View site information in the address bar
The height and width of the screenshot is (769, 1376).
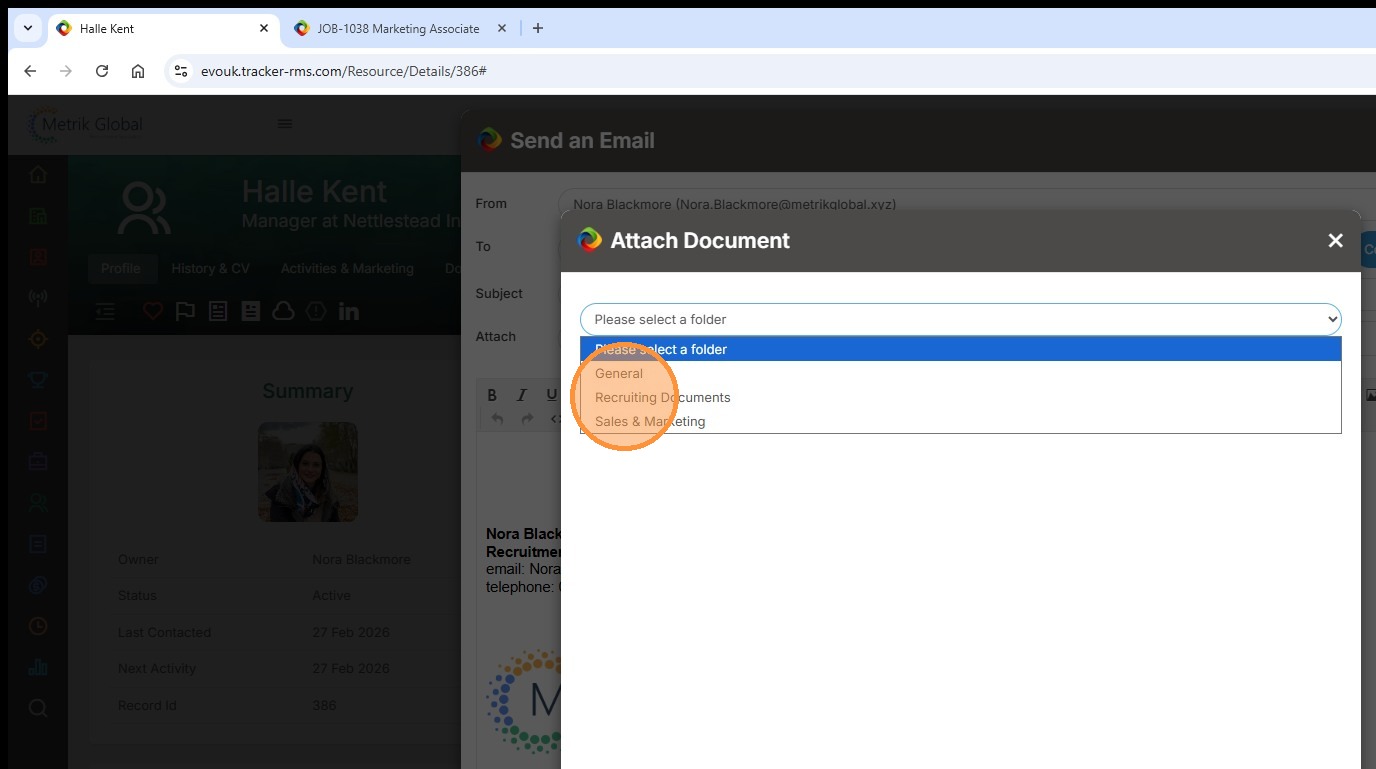point(181,71)
